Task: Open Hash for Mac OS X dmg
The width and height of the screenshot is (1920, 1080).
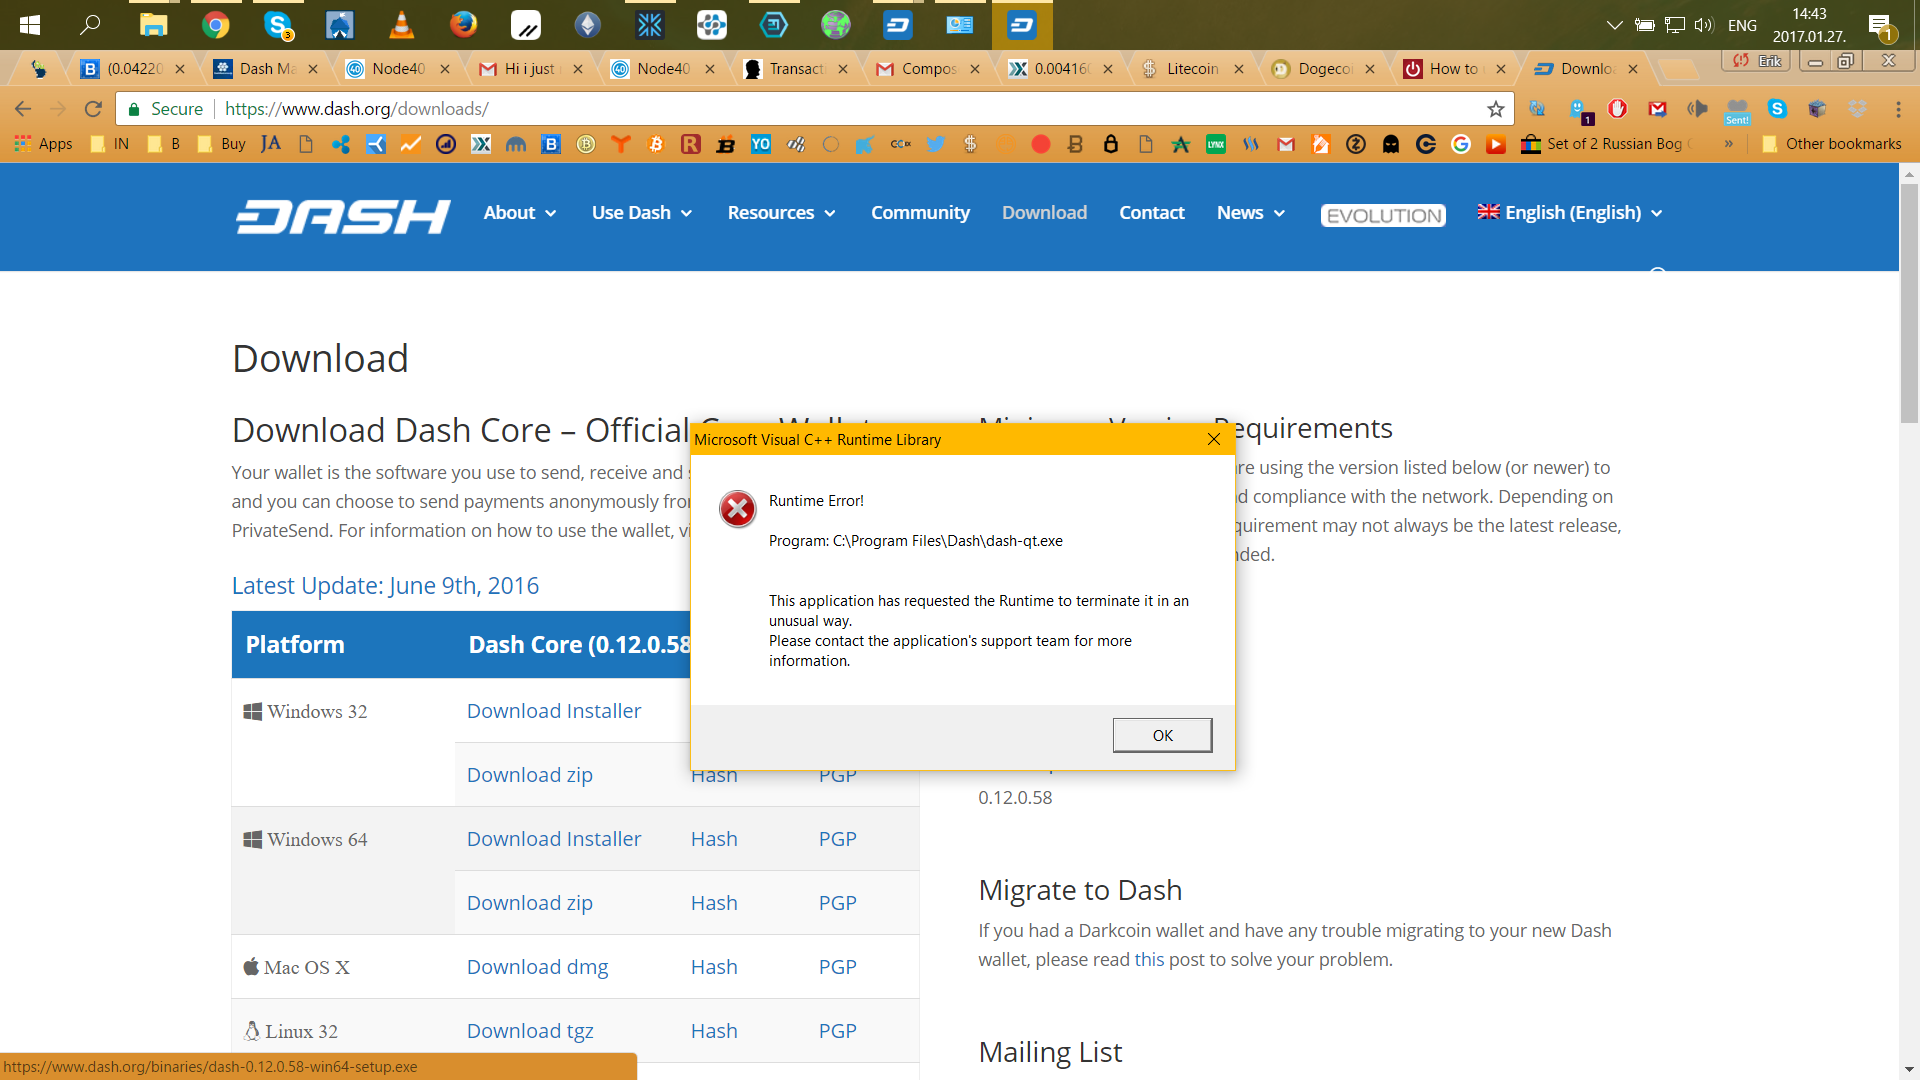Action: tap(714, 967)
